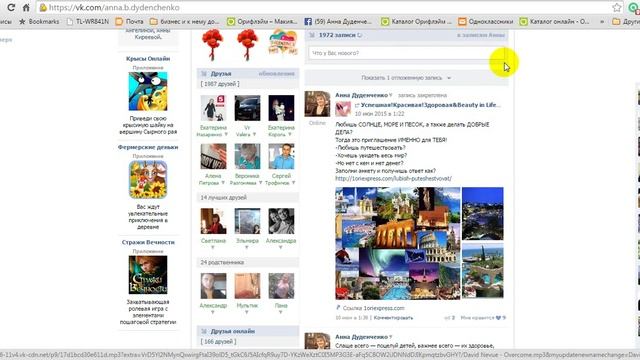Image resolution: width=640 pixels, height=360 pixels.
Task: Open the '14 лучших друзей' section
Action: click(x=248, y=198)
